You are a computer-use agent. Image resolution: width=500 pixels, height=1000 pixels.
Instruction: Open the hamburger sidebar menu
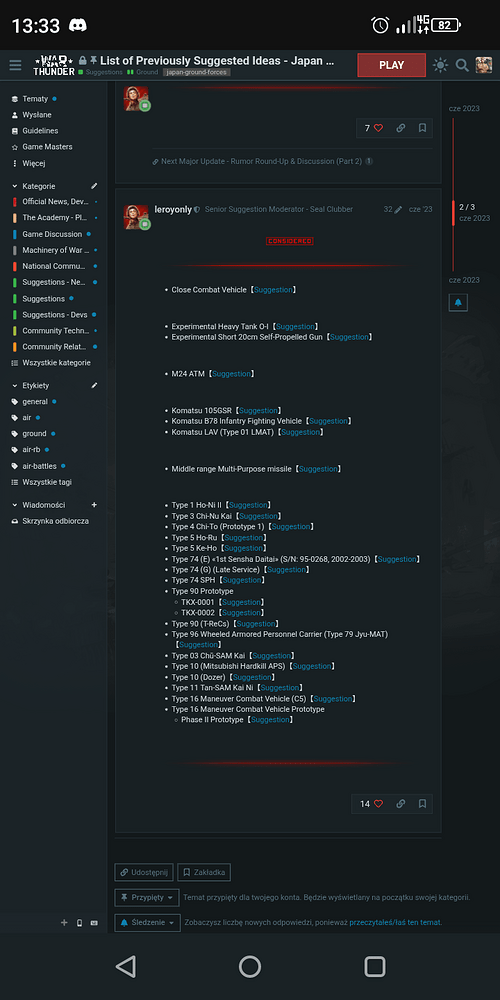(x=15, y=65)
